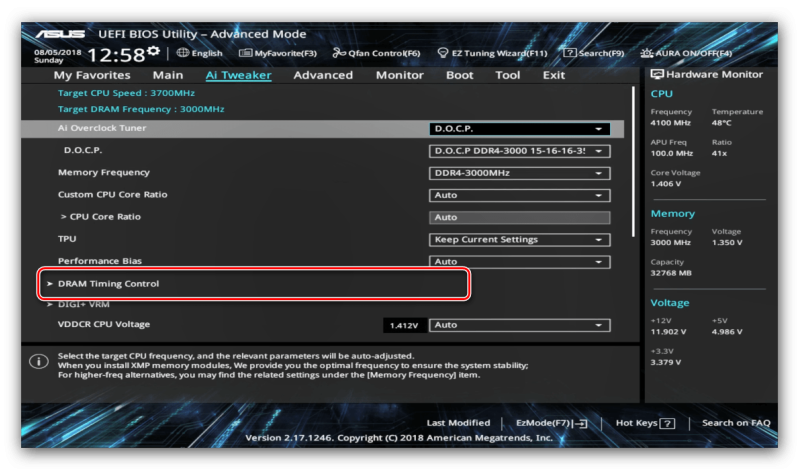Open the VDDCR CPU Voltage dropdown
This screenshot has height=470, width=800.
pos(519,325)
